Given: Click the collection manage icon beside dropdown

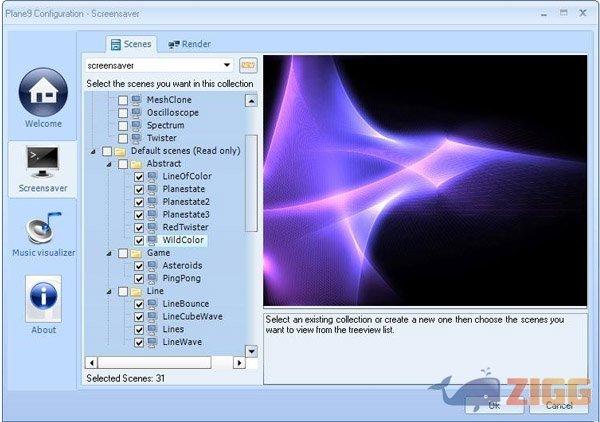Looking at the screenshot, I should point(248,66).
